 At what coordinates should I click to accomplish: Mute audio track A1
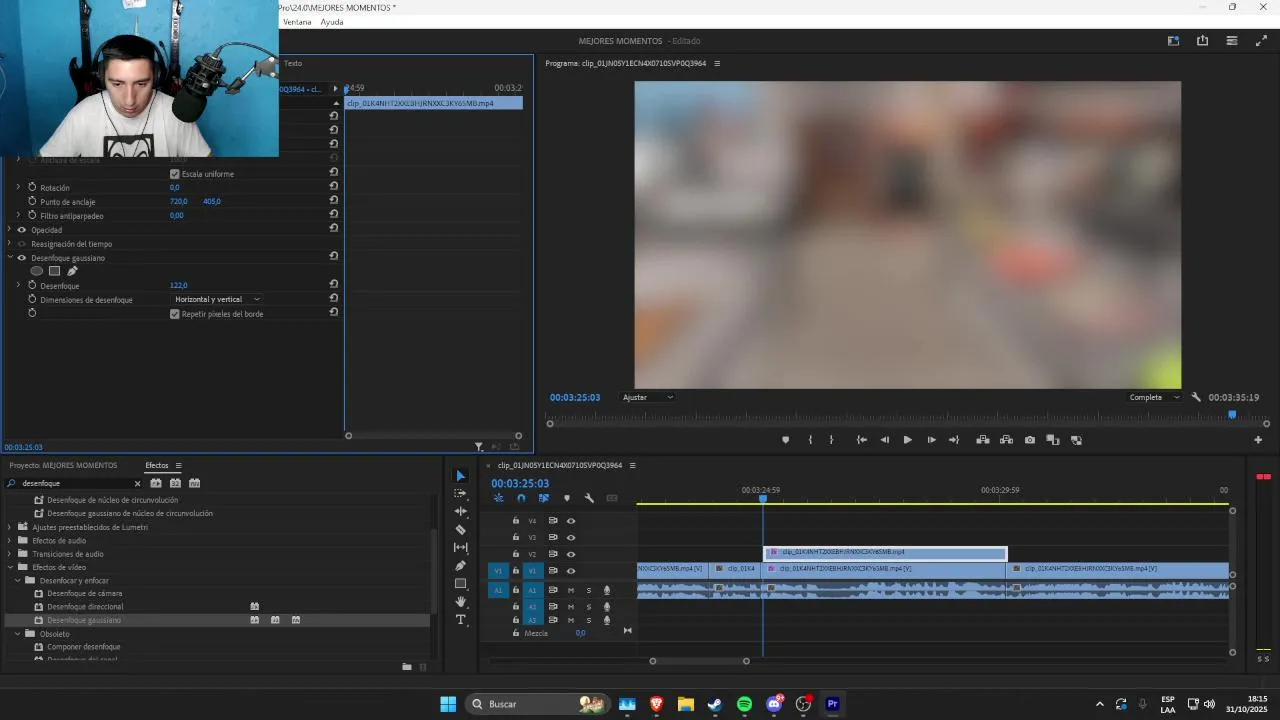coord(571,590)
